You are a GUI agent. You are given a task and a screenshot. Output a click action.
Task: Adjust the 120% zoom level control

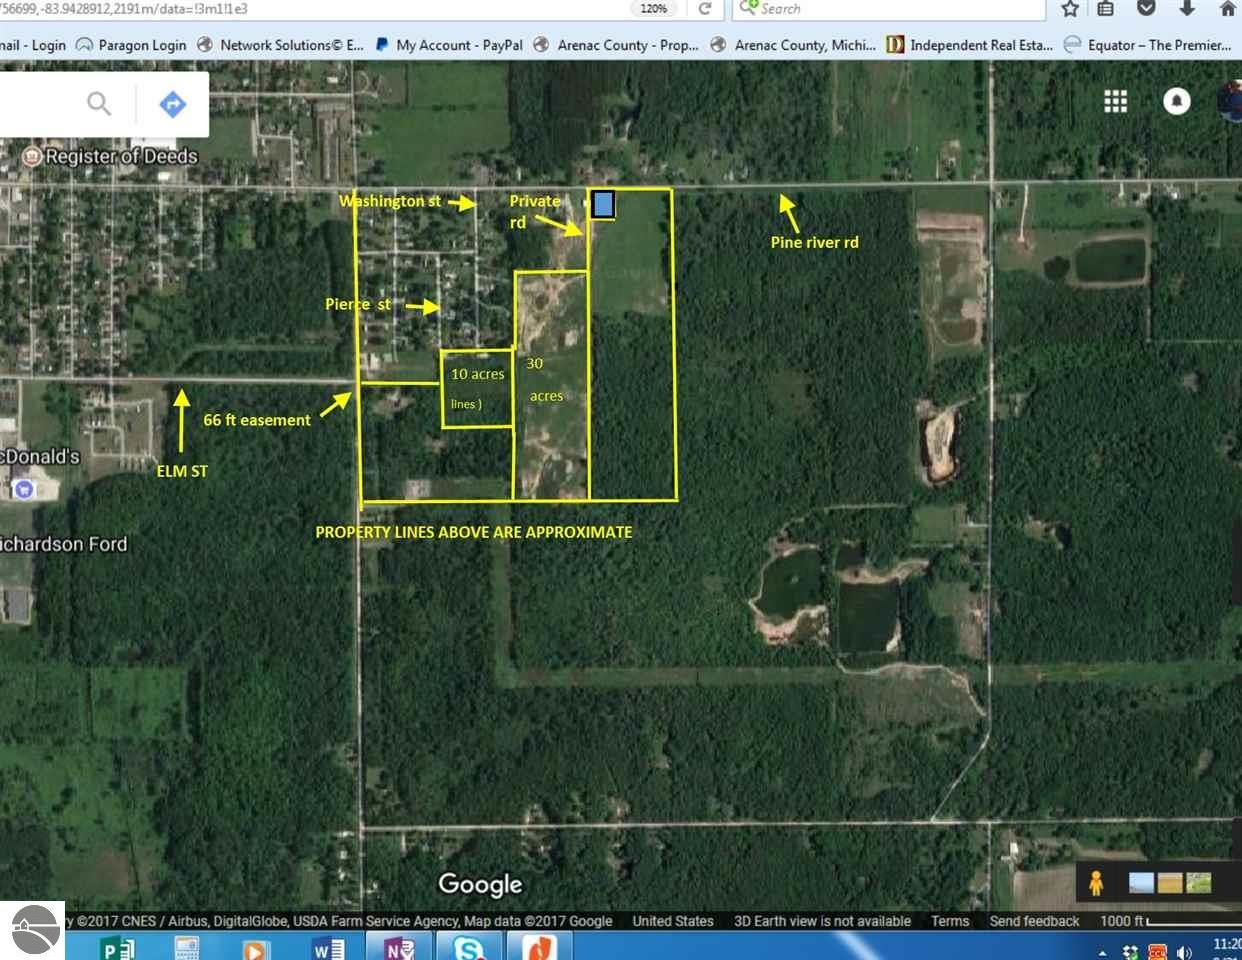(653, 9)
